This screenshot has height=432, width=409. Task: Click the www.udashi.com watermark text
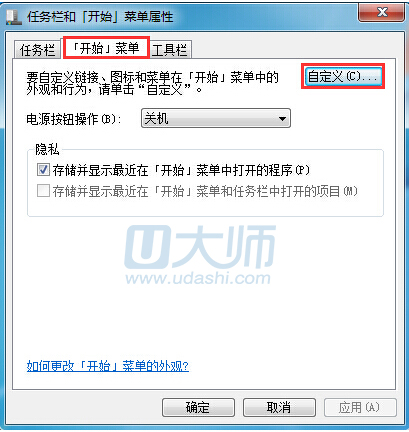click(x=198, y=278)
